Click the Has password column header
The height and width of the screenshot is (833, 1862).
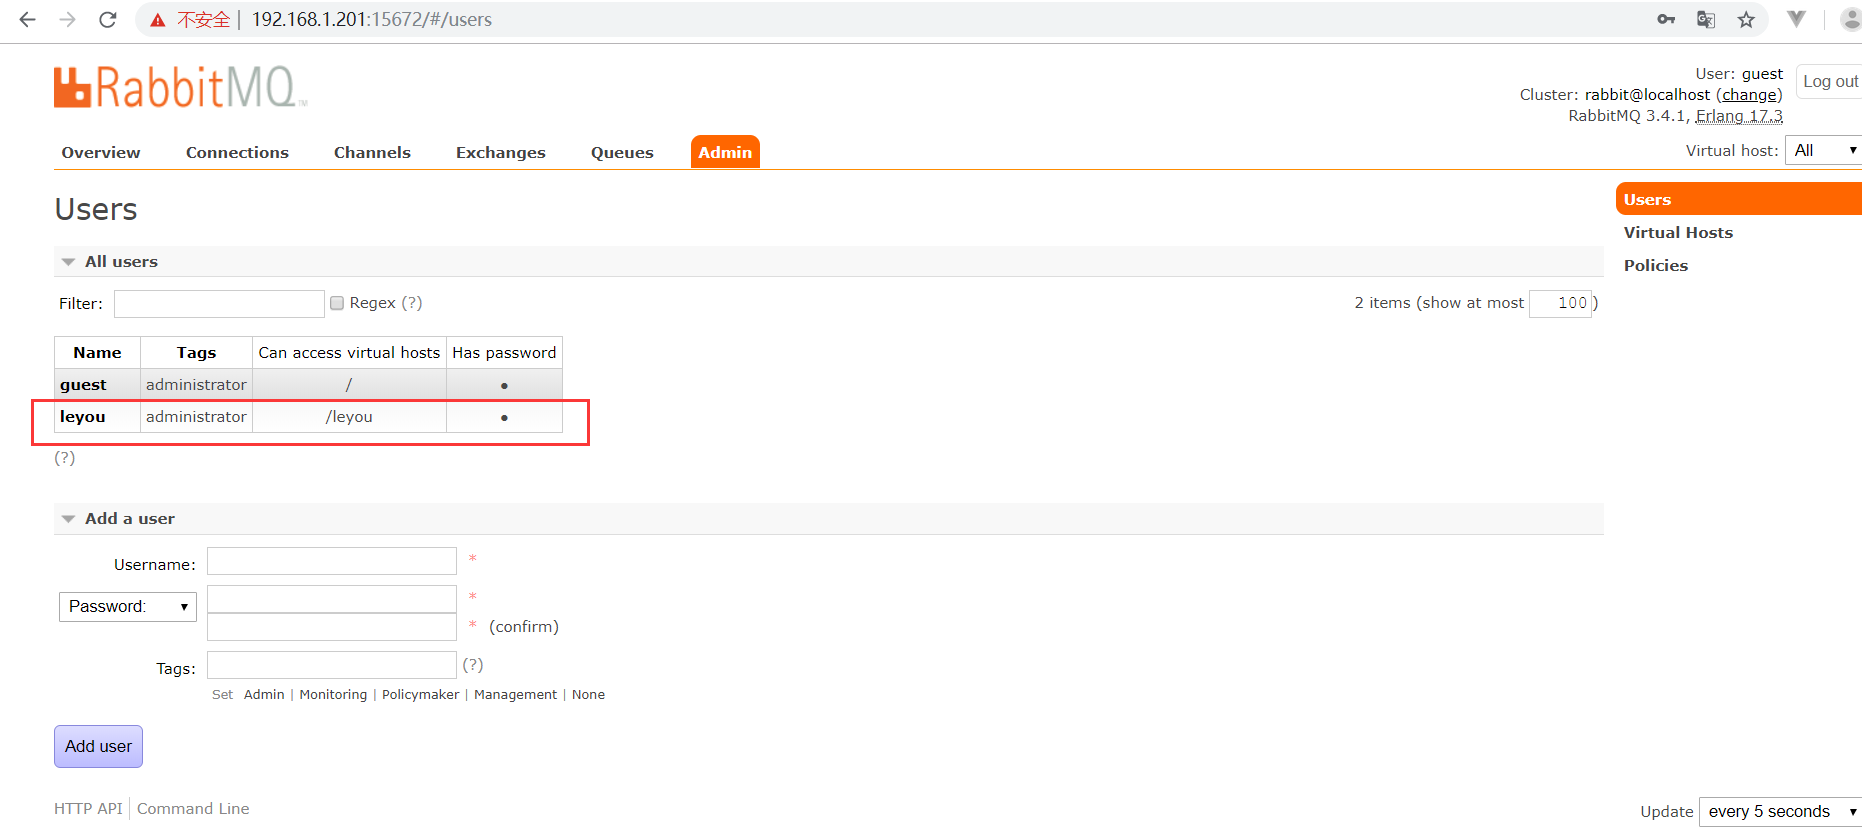click(504, 353)
